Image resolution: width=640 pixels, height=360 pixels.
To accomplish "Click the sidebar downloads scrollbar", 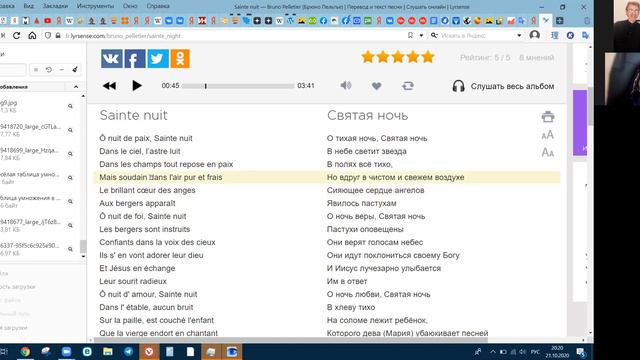I will tap(83, 247).
